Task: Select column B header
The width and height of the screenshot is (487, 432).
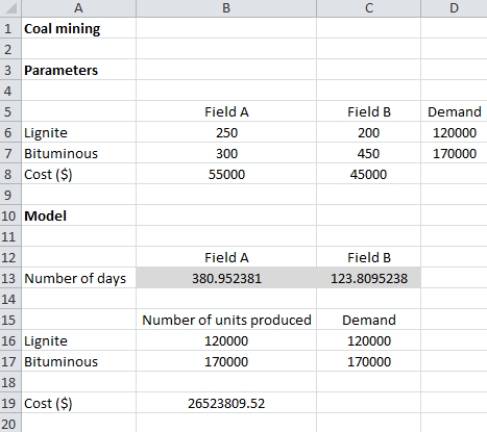Action: (x=226, y=8)
